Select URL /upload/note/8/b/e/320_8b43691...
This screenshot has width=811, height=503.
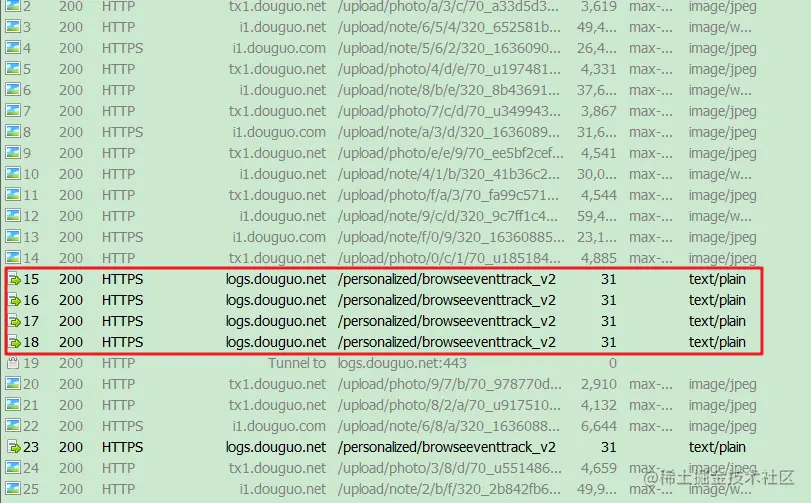[449, 90]
